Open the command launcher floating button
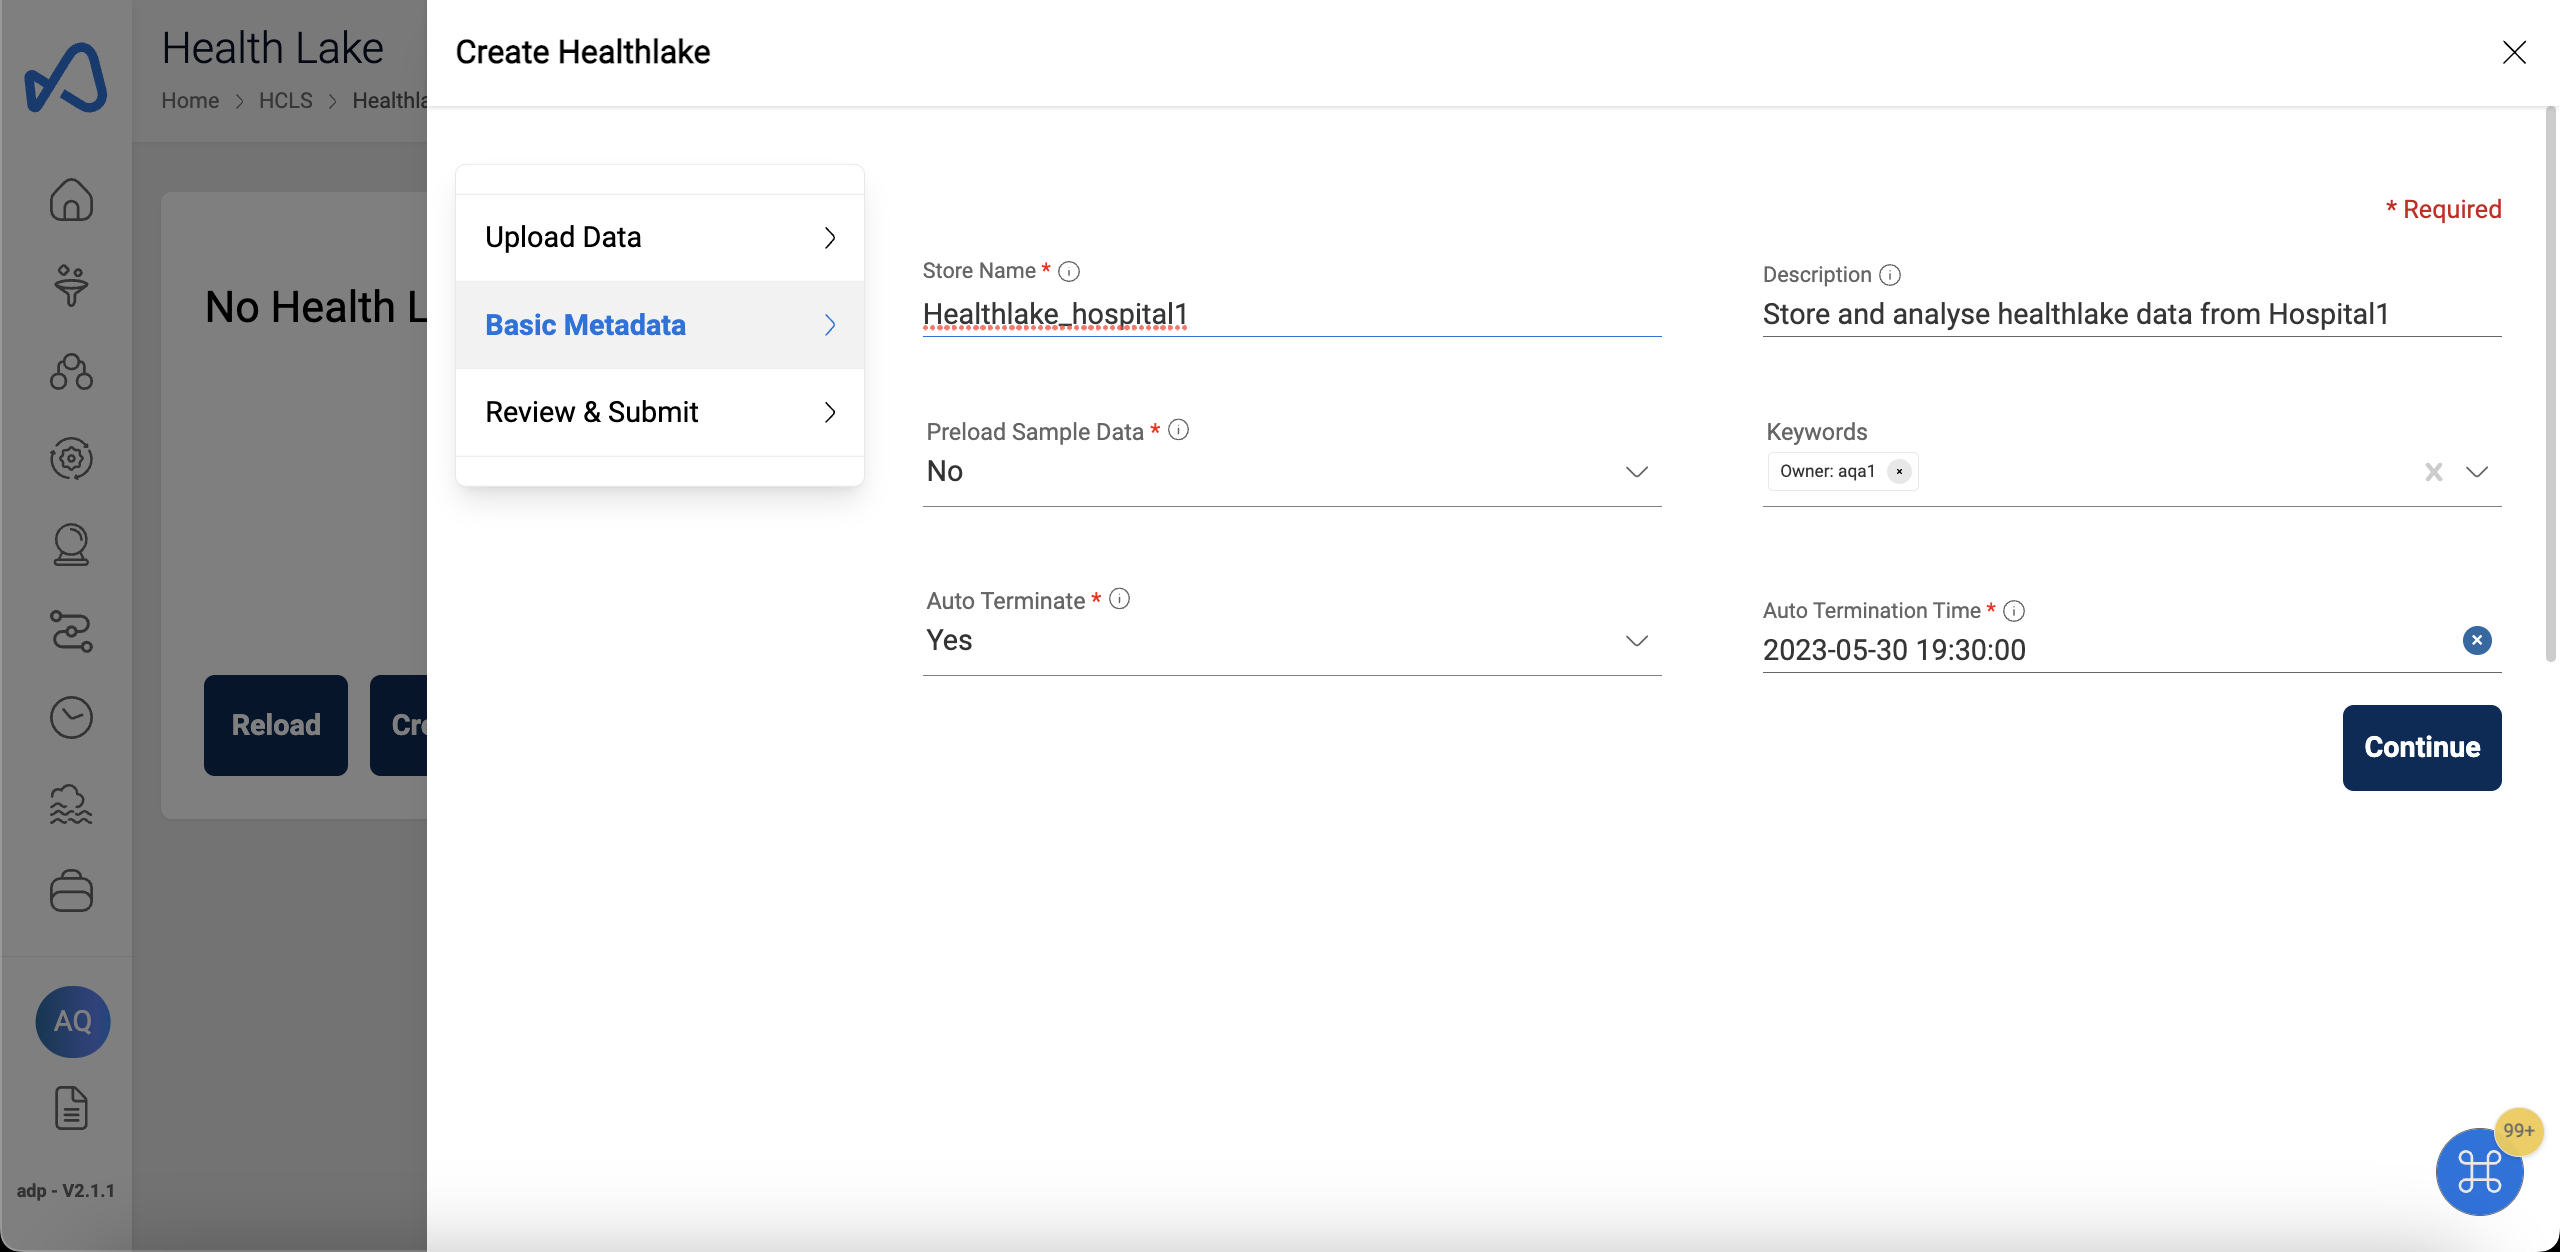This screenshot has width=2560, height=1252. pos(2479,1172)
